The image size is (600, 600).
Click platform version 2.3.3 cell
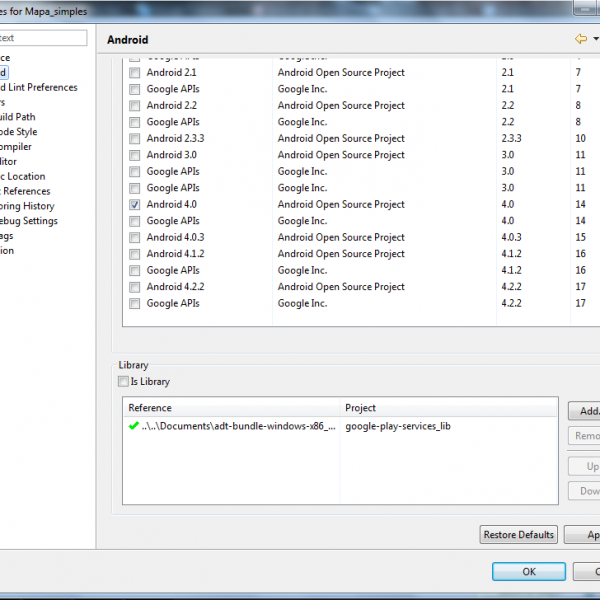(x=511, y=139)
